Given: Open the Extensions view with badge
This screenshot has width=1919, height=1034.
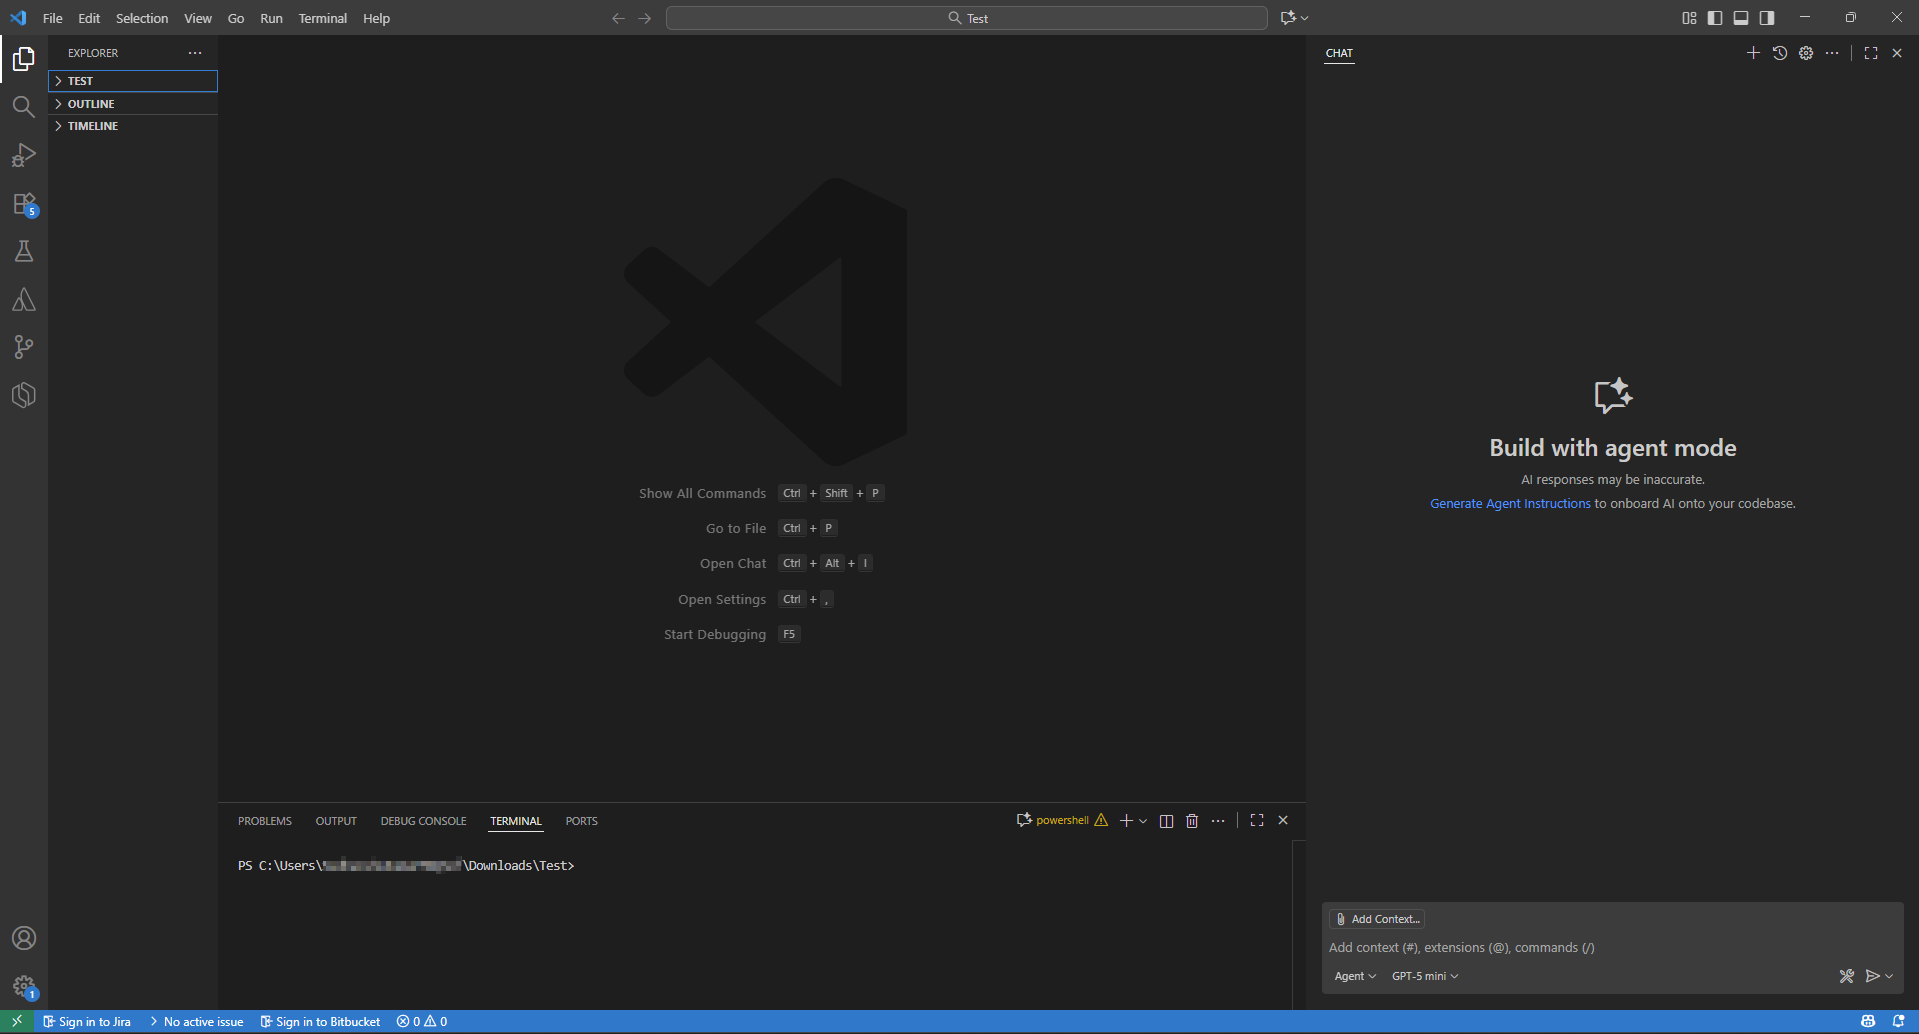Looking at the screenshot, I should click(x=24, y=204).
